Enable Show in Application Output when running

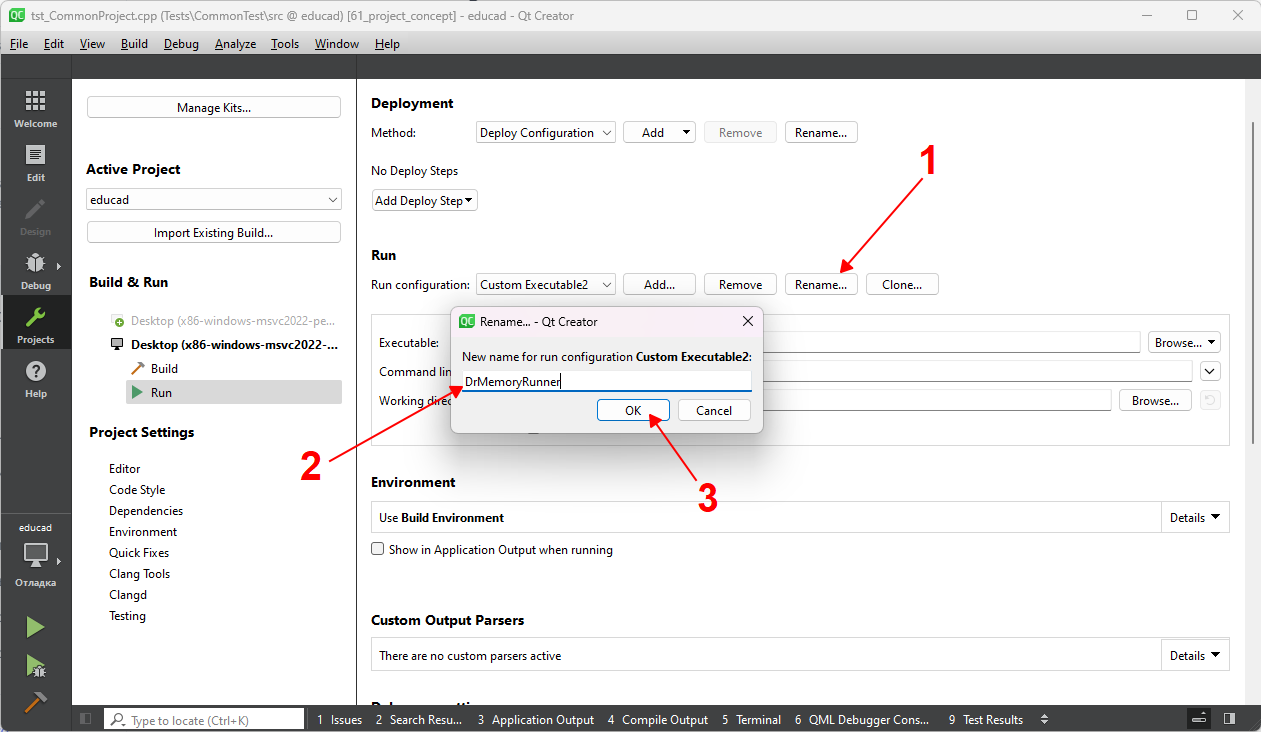pyautogui.click(x=378, y=549)
